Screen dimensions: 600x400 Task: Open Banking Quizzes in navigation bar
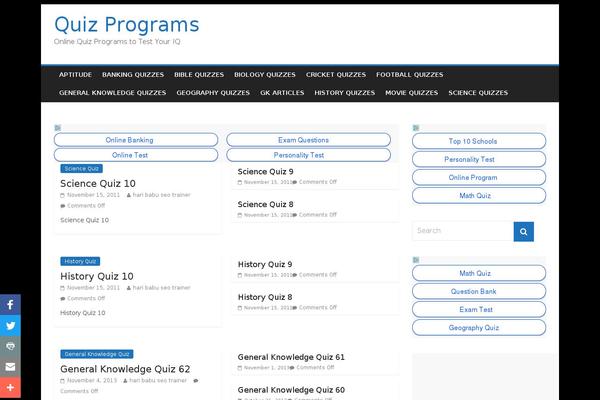(132, 74)
